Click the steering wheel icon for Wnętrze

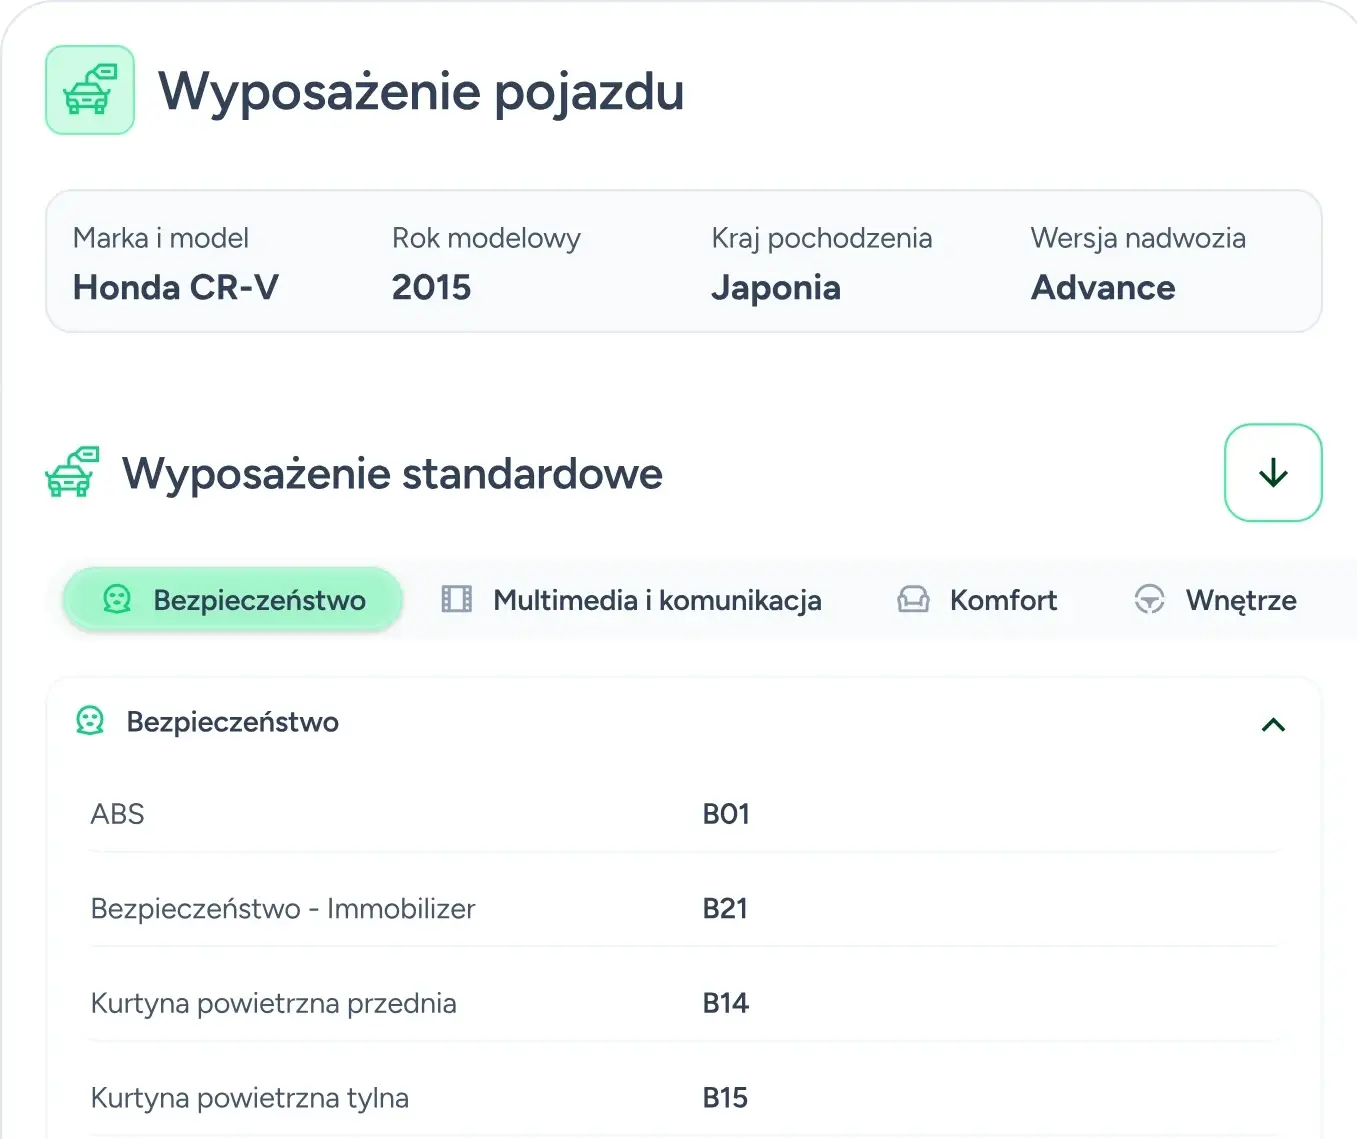coord(1149,600)
